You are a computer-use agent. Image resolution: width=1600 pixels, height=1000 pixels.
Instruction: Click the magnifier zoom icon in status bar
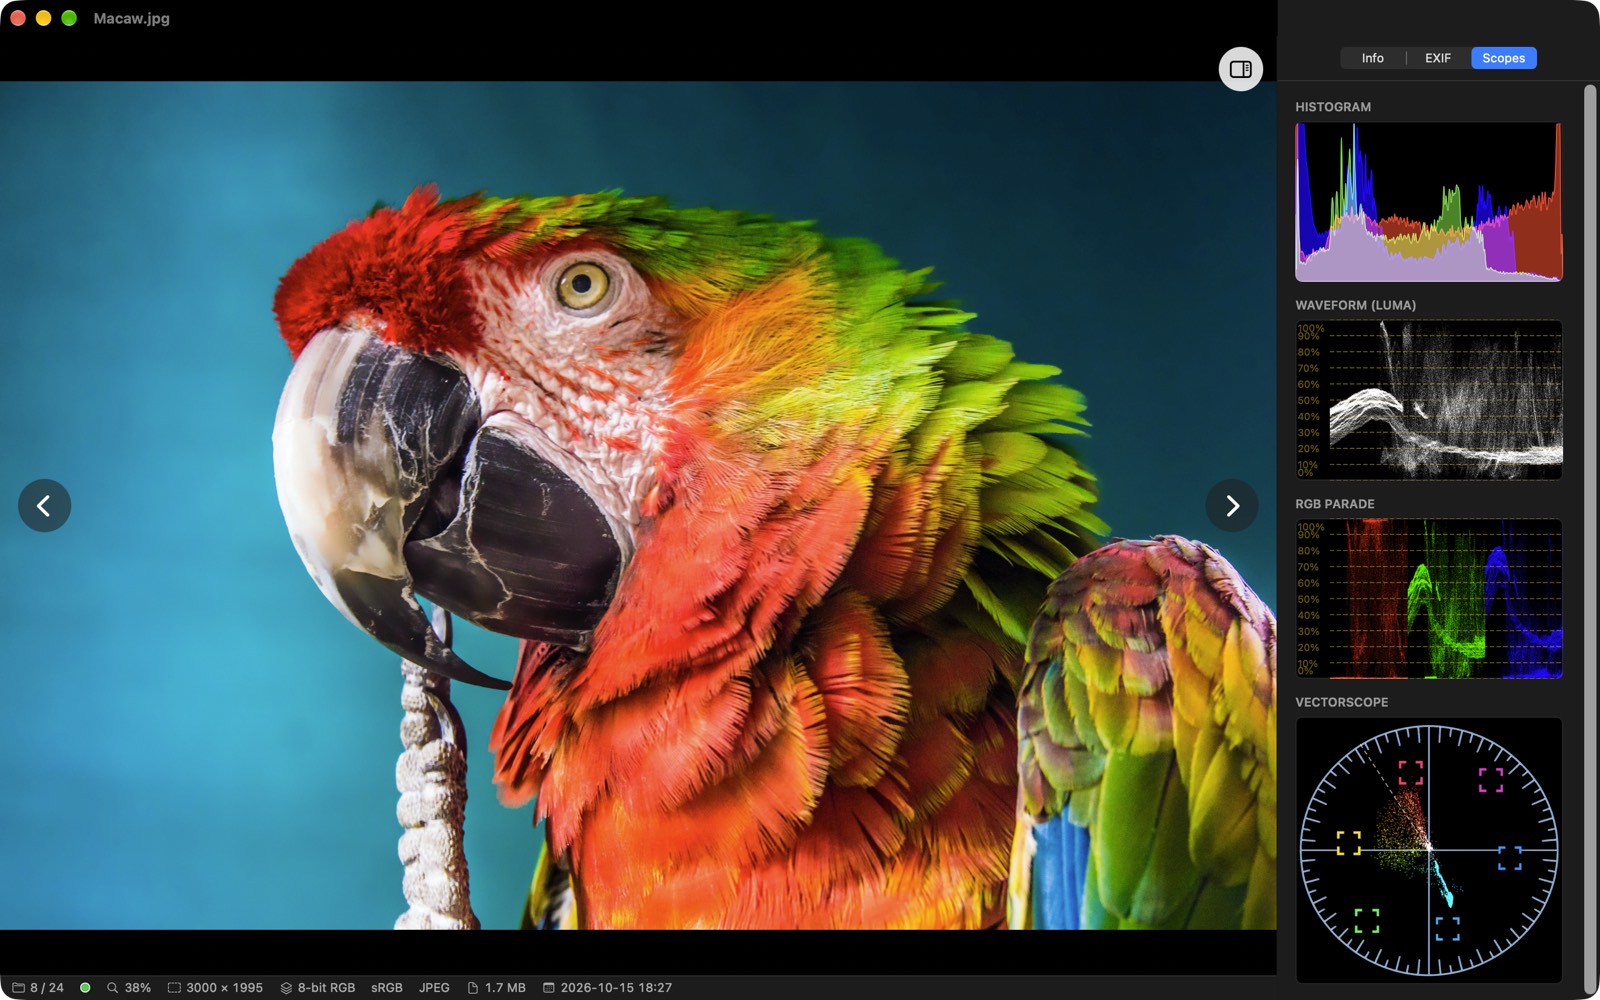coord(112,987)
